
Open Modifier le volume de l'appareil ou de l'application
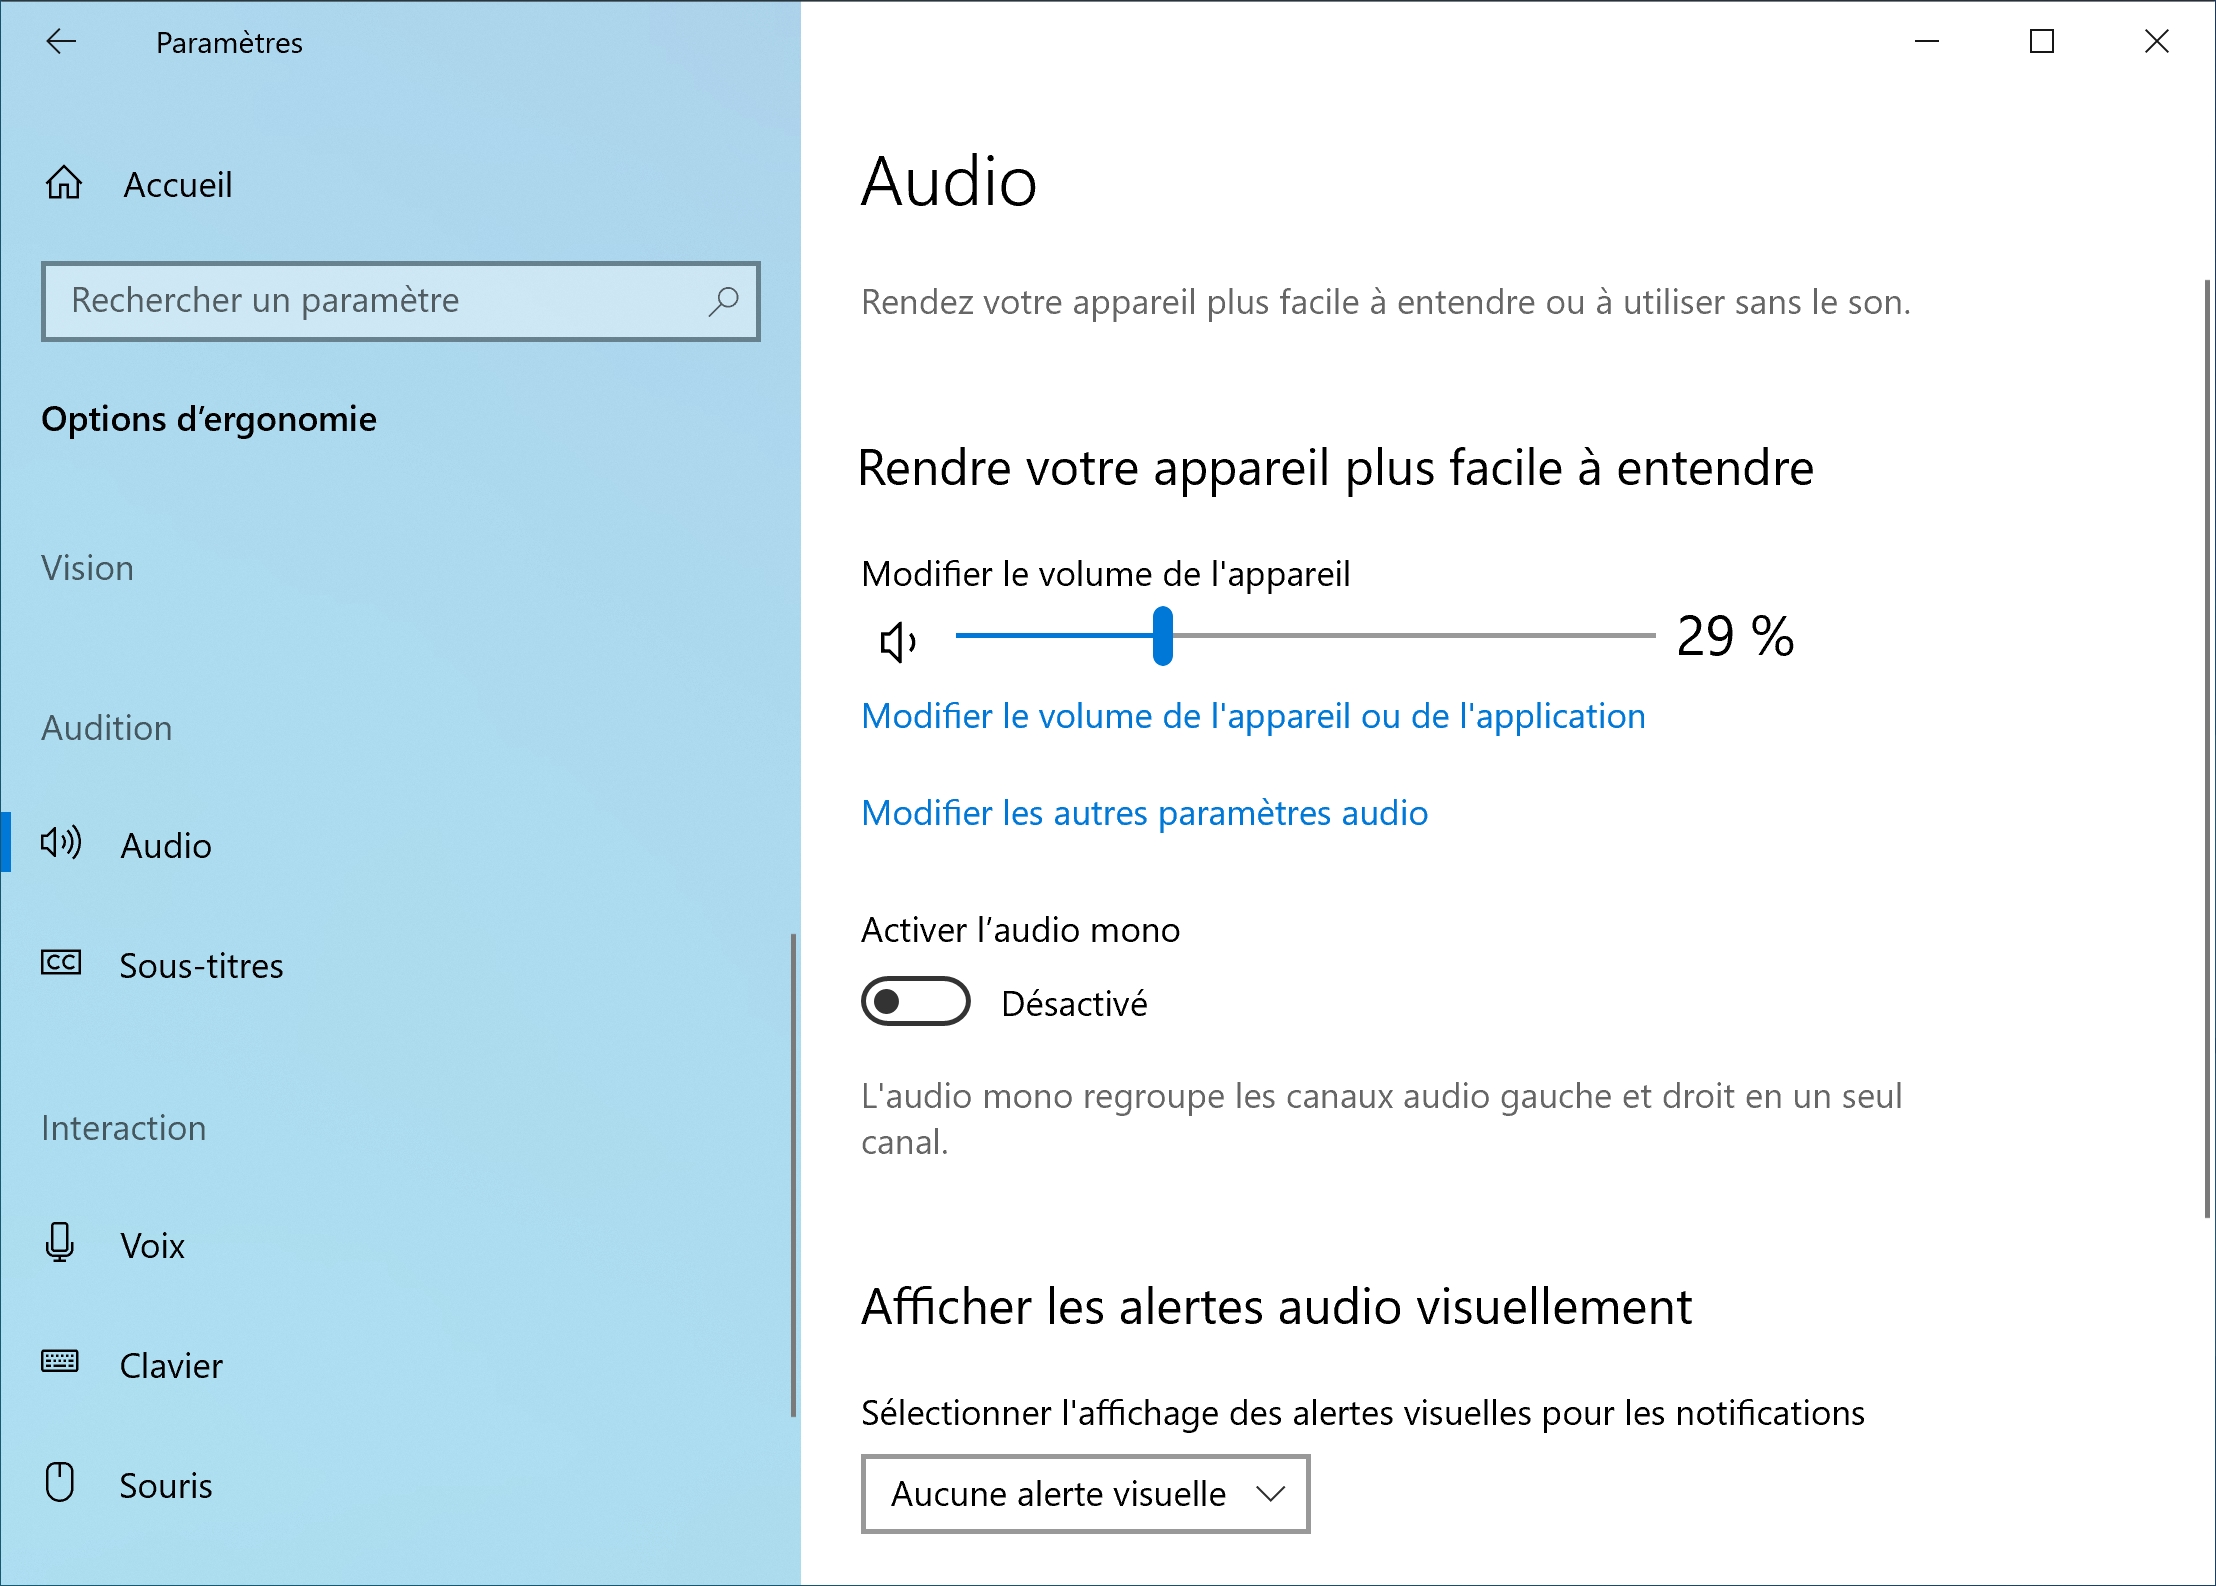coord(1253,716)
